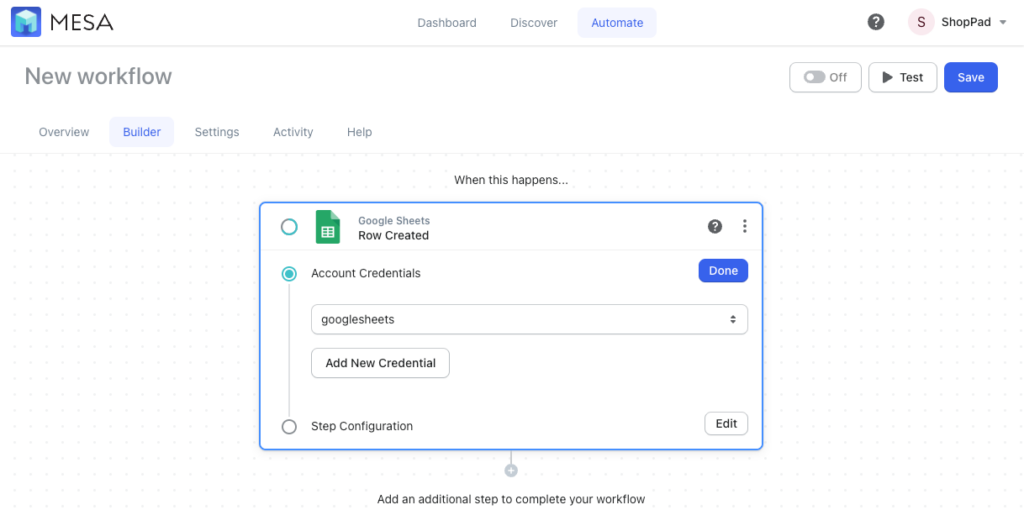Screen dimensions: 1024x510
Task: Select the radio circle beside Google Sheets header
Action: [289, 227]
